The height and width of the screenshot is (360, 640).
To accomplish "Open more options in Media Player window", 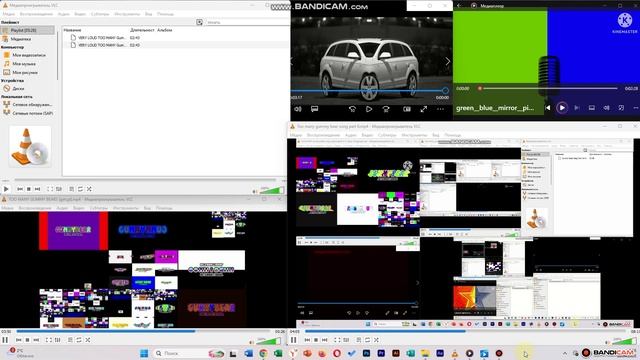I will pyautogui.click(x=636, y=108).
